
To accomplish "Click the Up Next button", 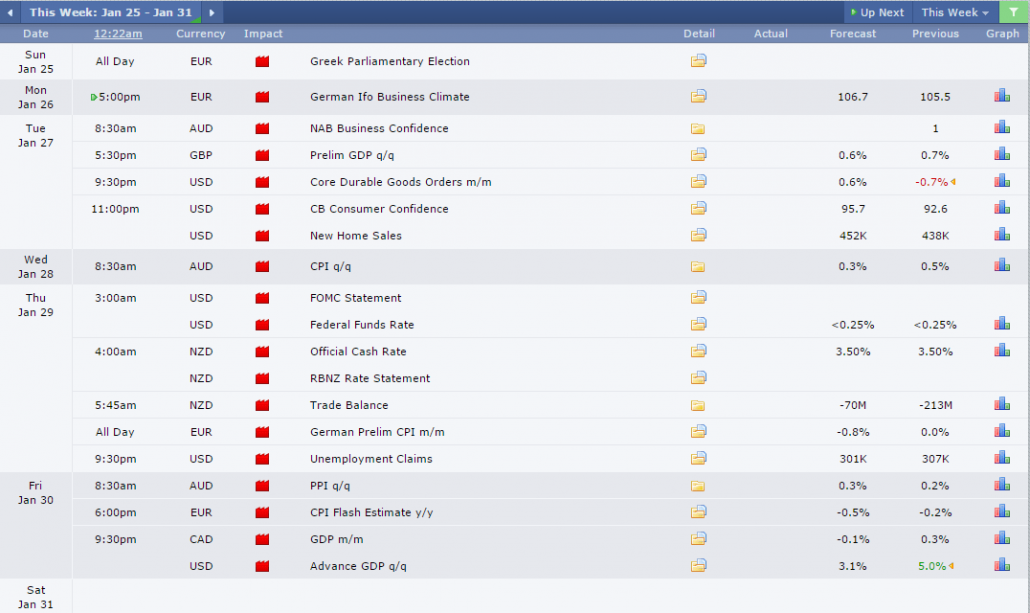I will coord(877,12).
